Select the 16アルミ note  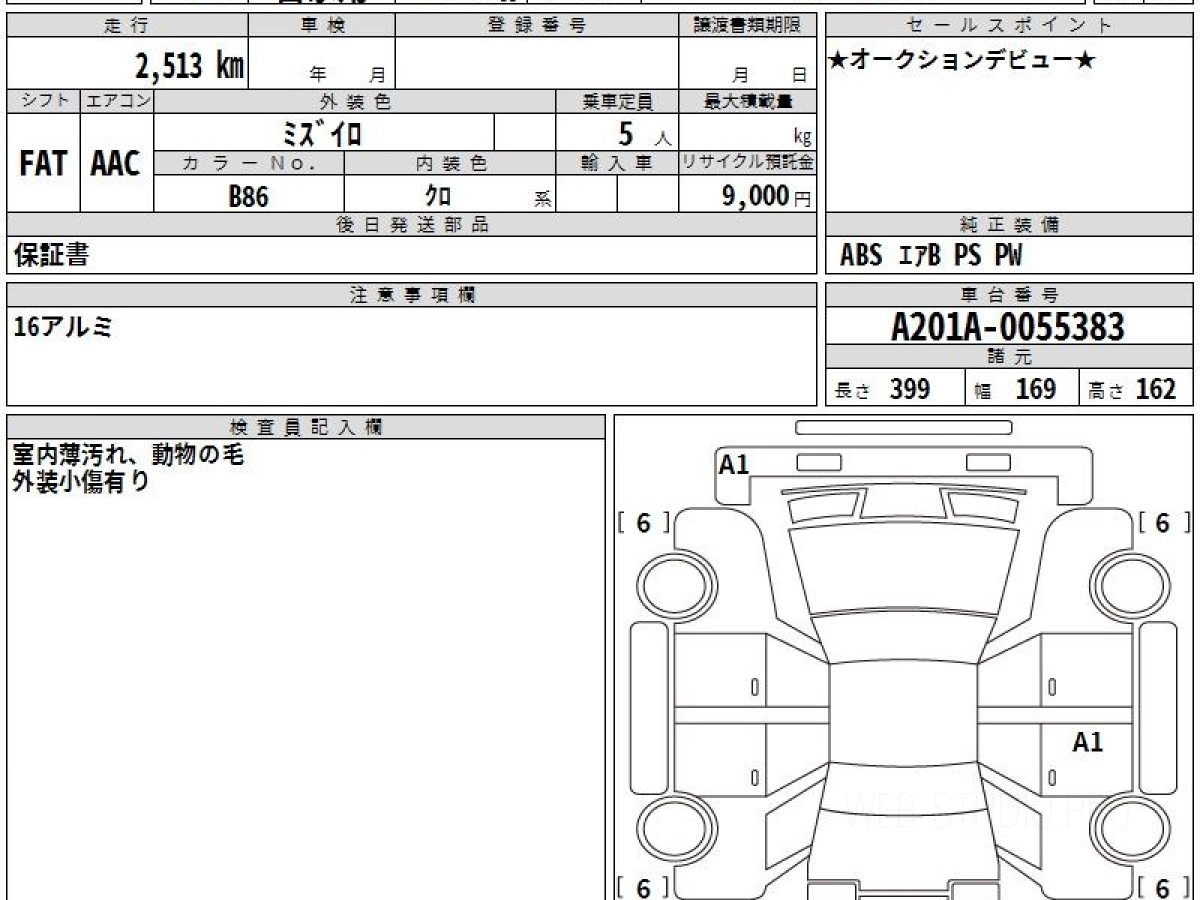[62, 326]
